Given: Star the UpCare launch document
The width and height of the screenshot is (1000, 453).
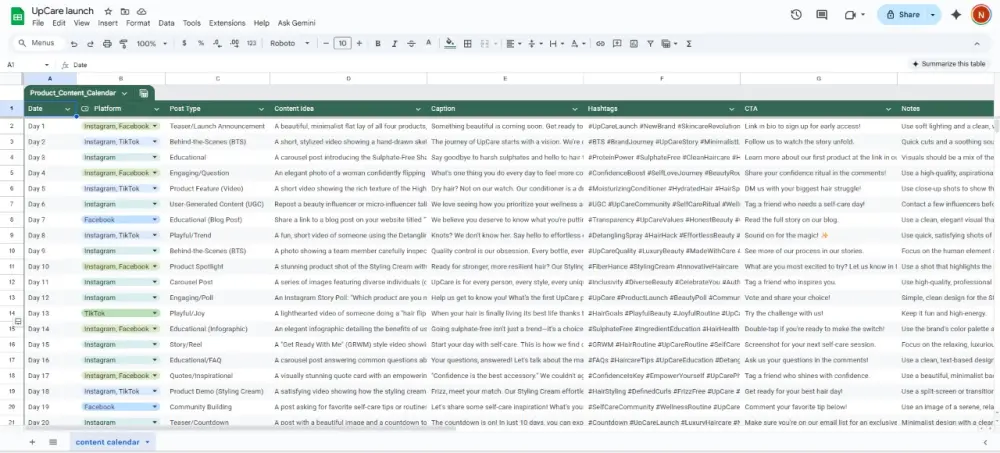Looking at the screenshot, I should [x=108, y=11].
